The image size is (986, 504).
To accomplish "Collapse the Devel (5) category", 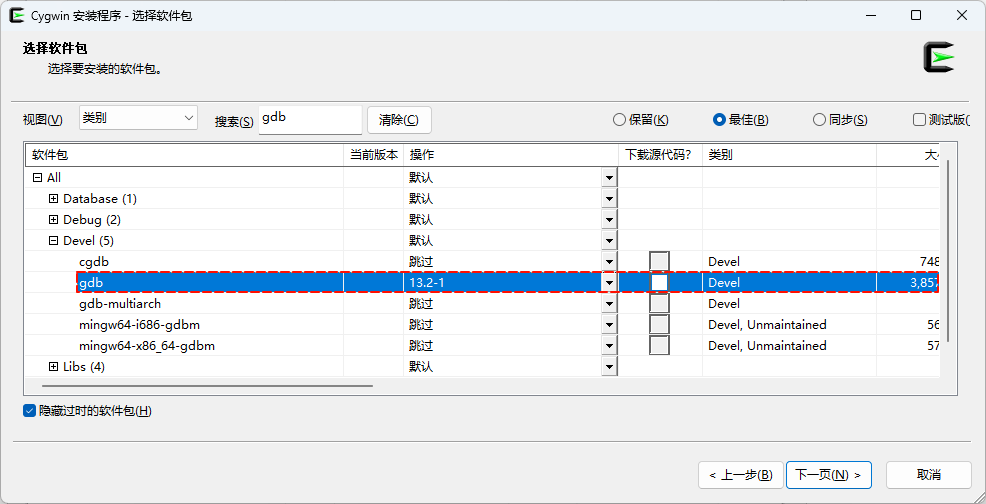I will 53,240.
